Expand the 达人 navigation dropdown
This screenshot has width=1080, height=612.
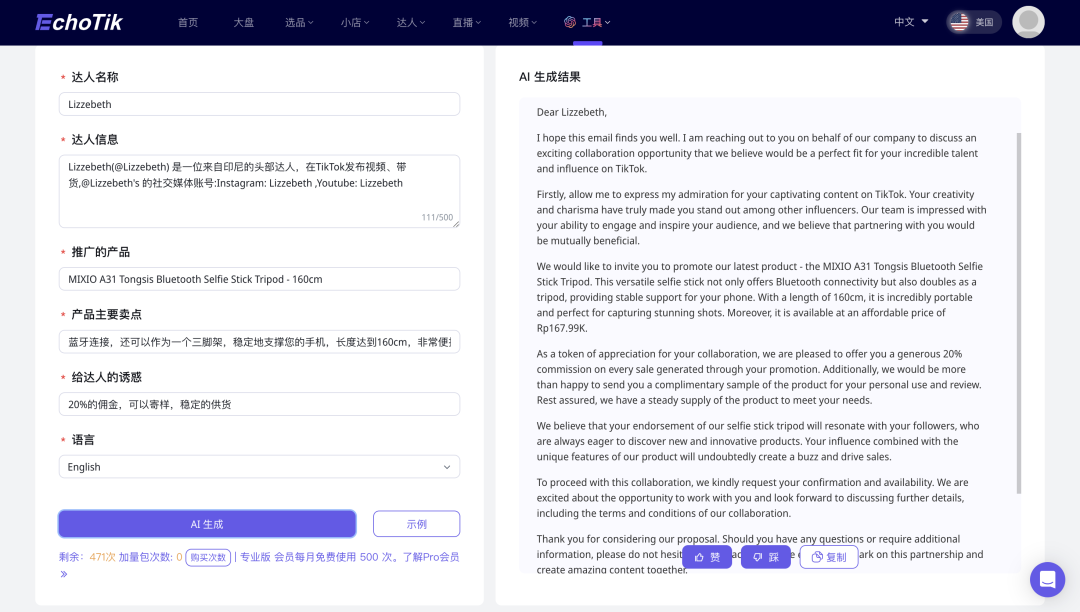pos(410,21)
